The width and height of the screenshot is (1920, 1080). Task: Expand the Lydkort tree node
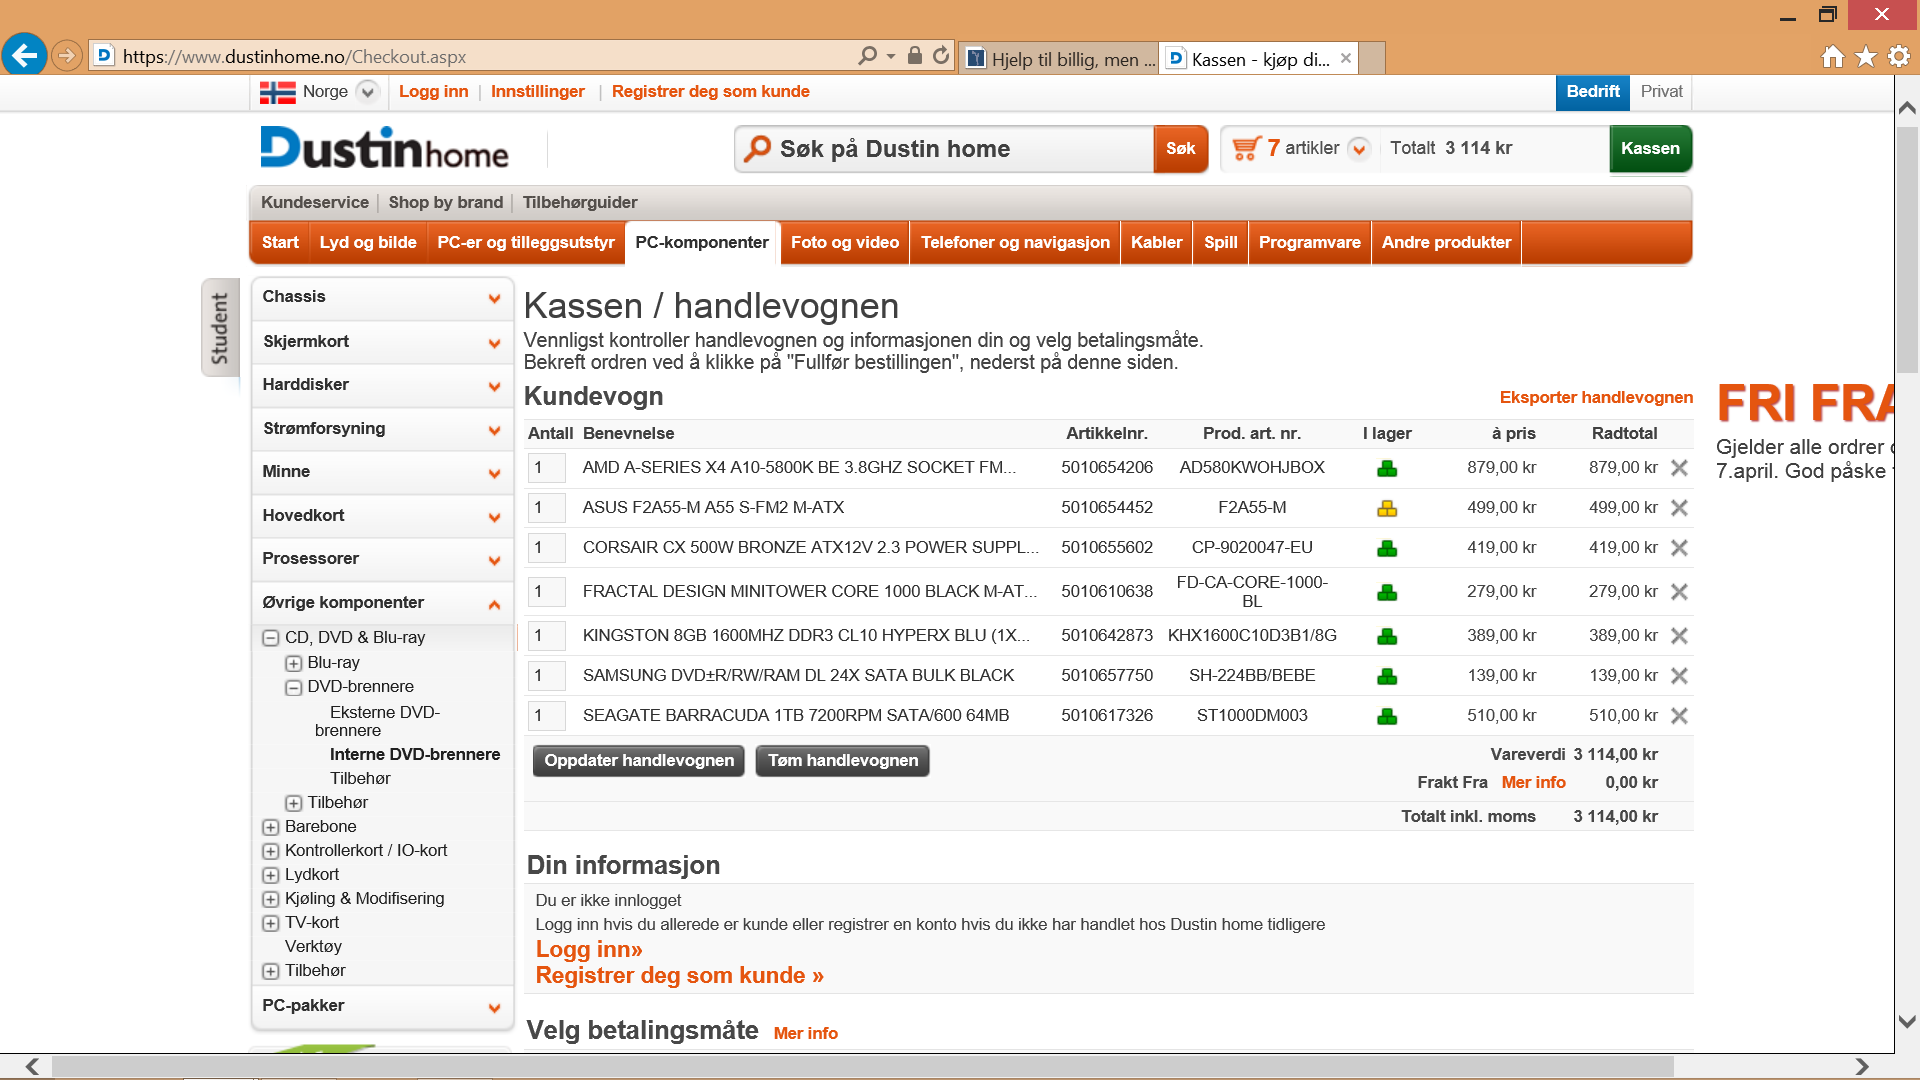click(x=270, y=875)
